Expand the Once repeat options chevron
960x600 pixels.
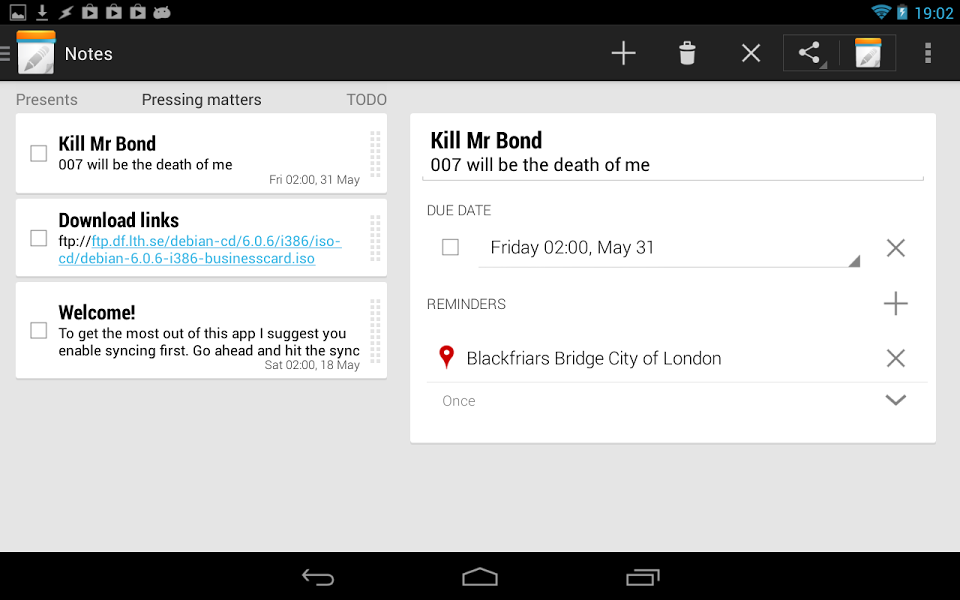point(896,400)
